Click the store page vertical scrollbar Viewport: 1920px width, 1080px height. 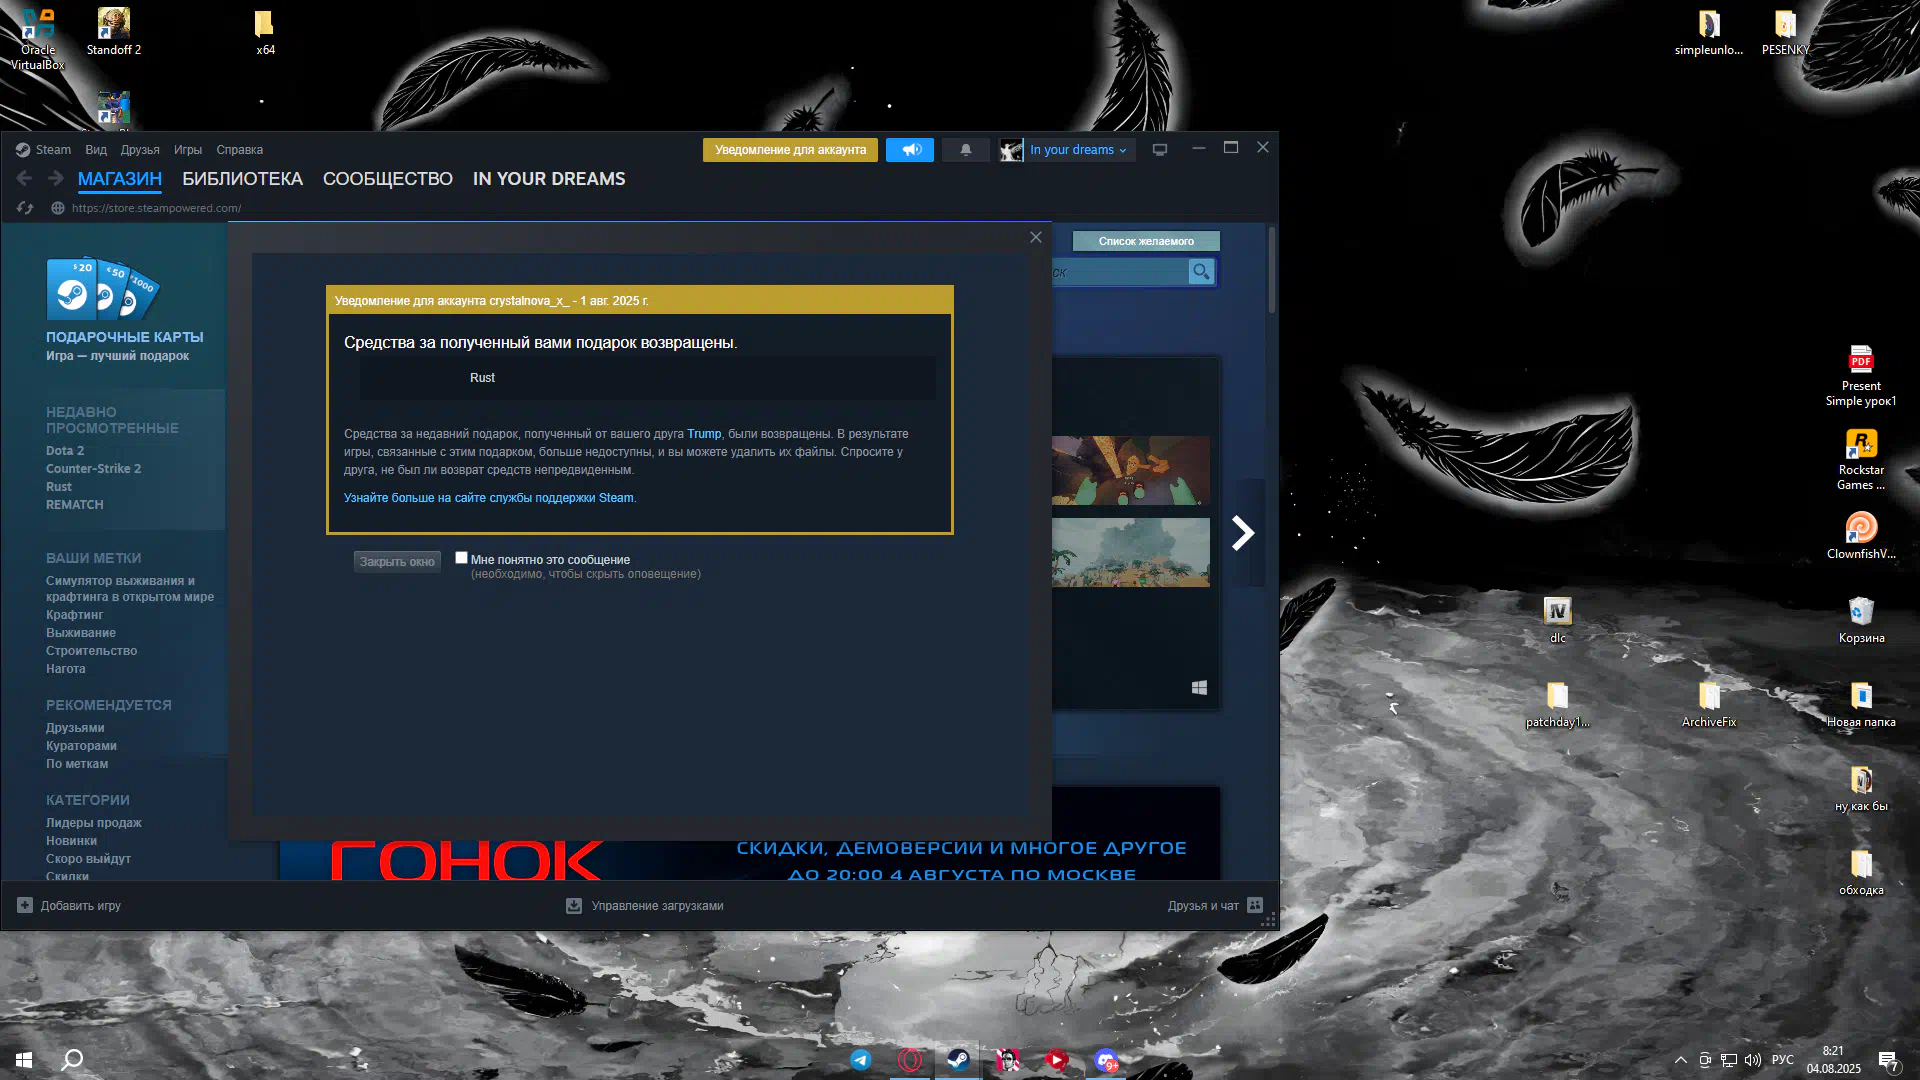1272,270
